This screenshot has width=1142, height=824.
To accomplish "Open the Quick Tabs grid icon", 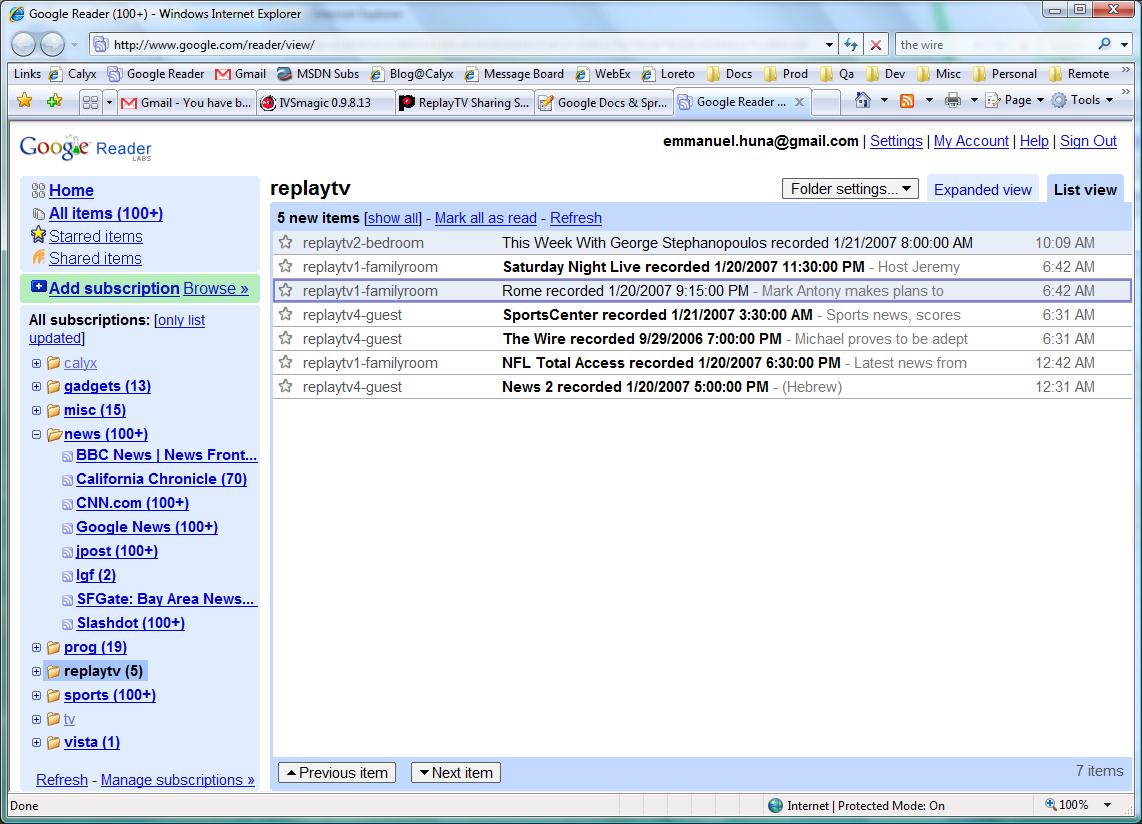I will pos(90,103).
